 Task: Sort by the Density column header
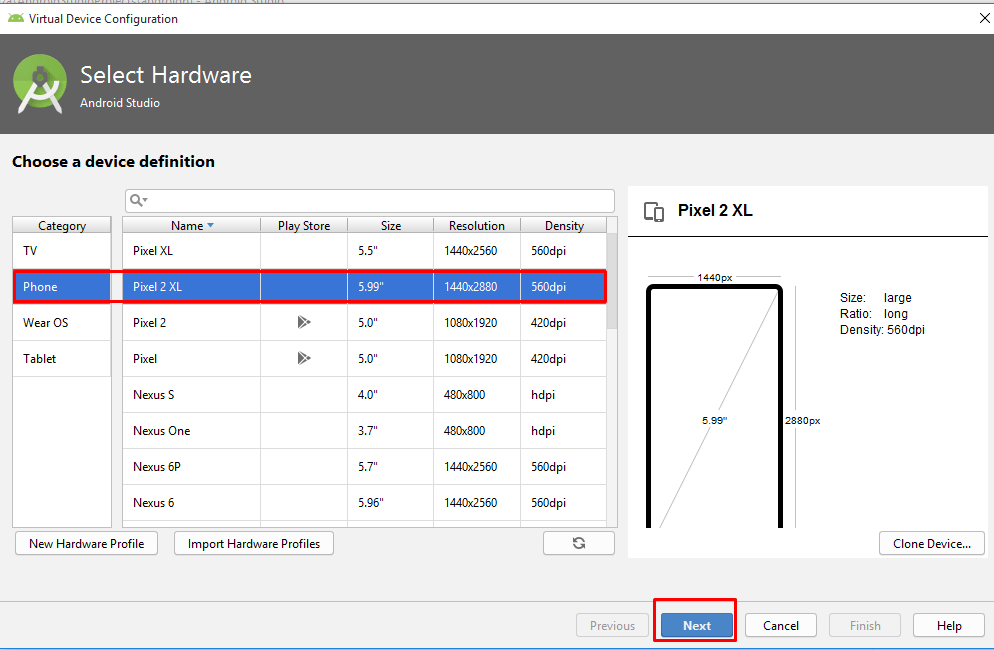(564, 226)
